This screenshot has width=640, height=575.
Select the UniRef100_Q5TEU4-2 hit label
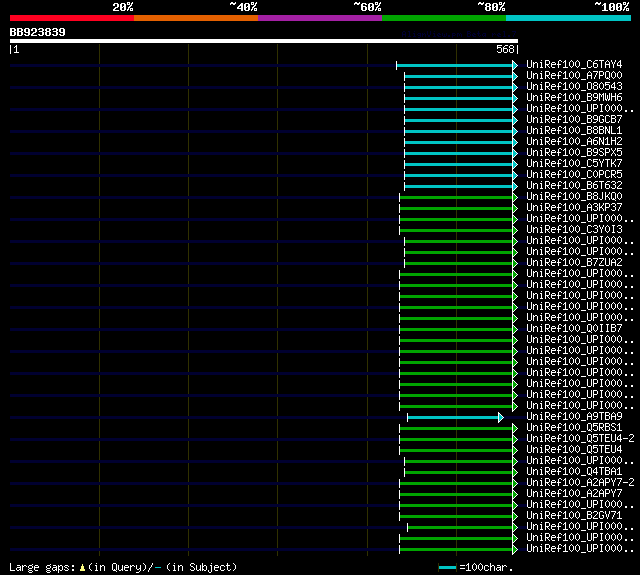pyautogui.click(x=580, y=439)
